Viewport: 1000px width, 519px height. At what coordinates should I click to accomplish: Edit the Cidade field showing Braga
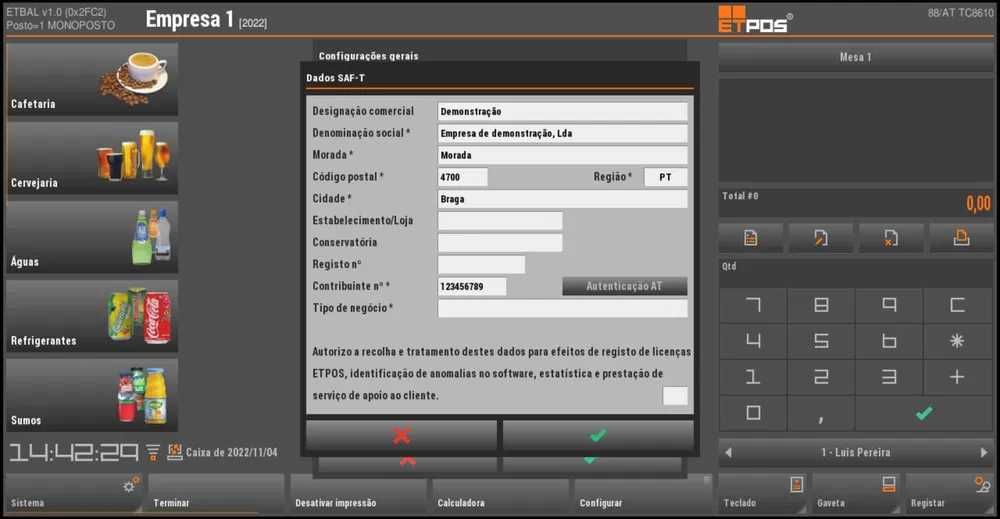(x=562, y=199)
